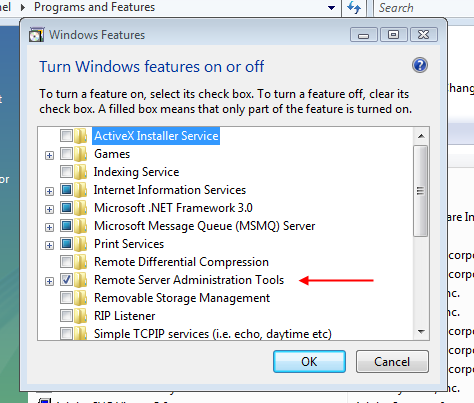Select Simple TCPIP services list item
This screenshot has height=403, width=474.
[x=213, y=334]
